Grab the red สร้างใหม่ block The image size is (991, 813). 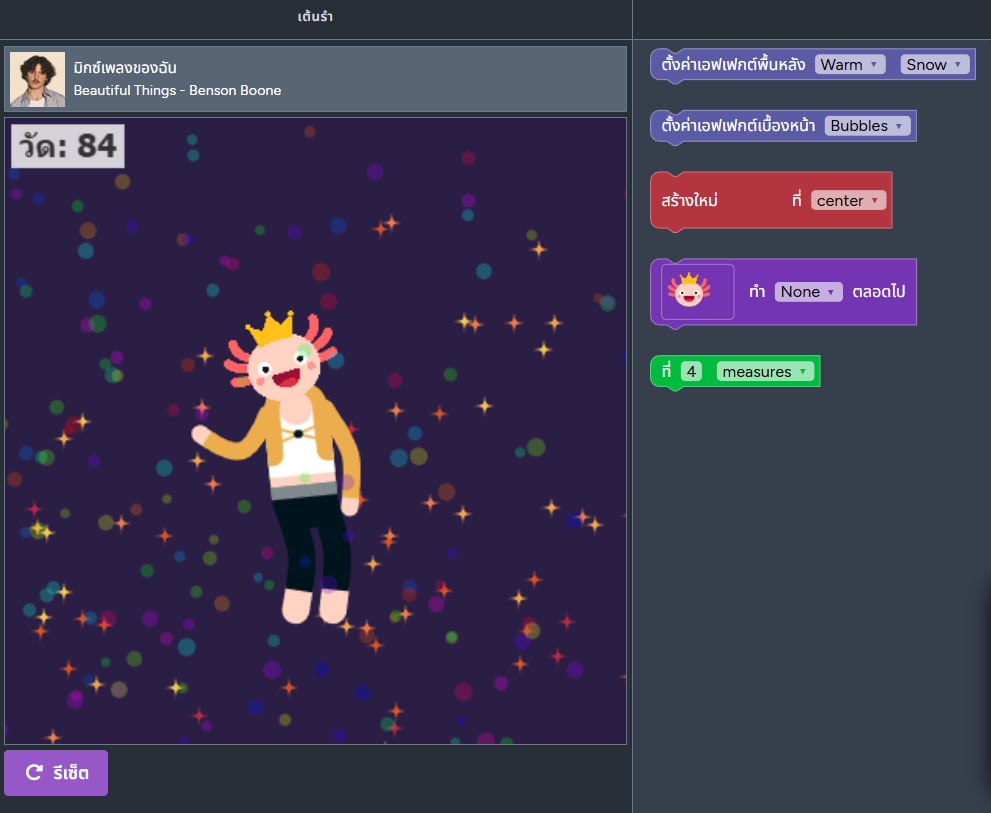point(690,200)
